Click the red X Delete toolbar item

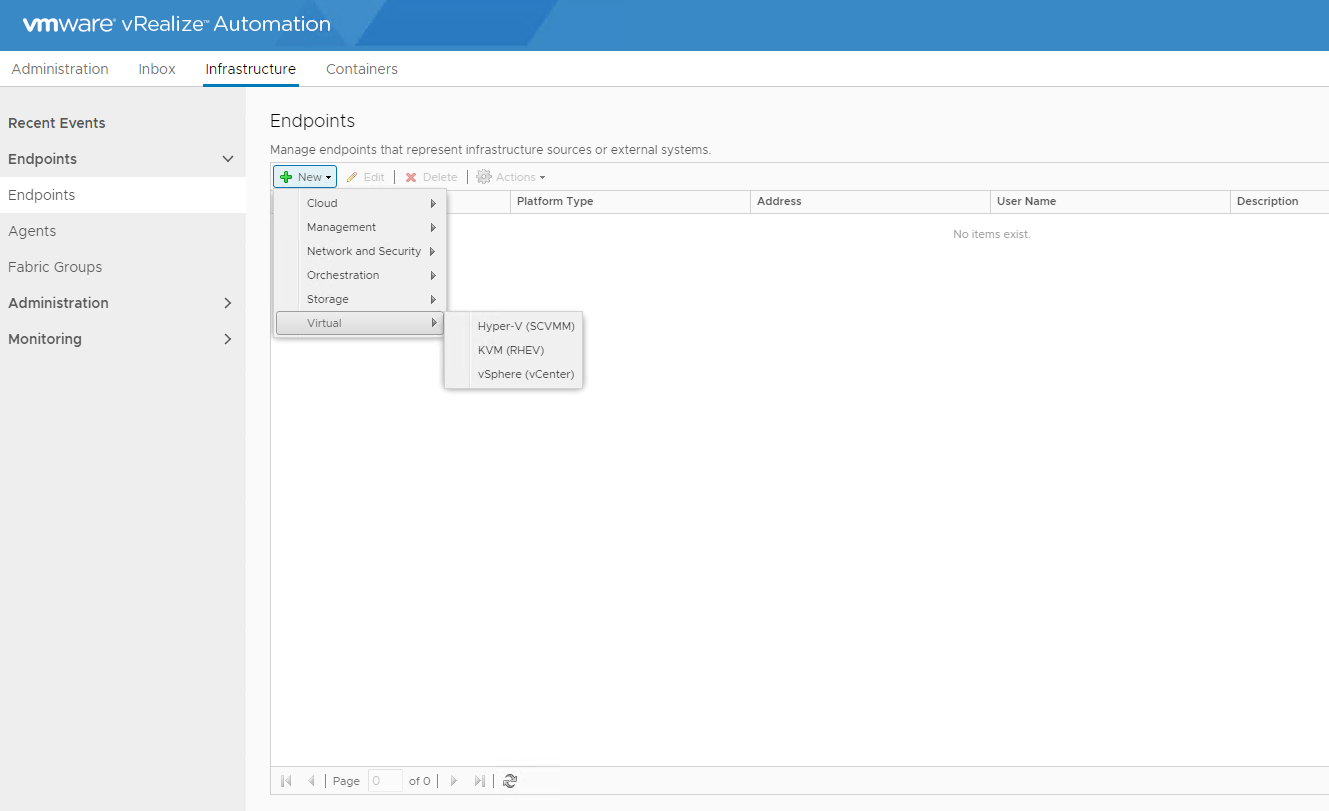point(431,177)
